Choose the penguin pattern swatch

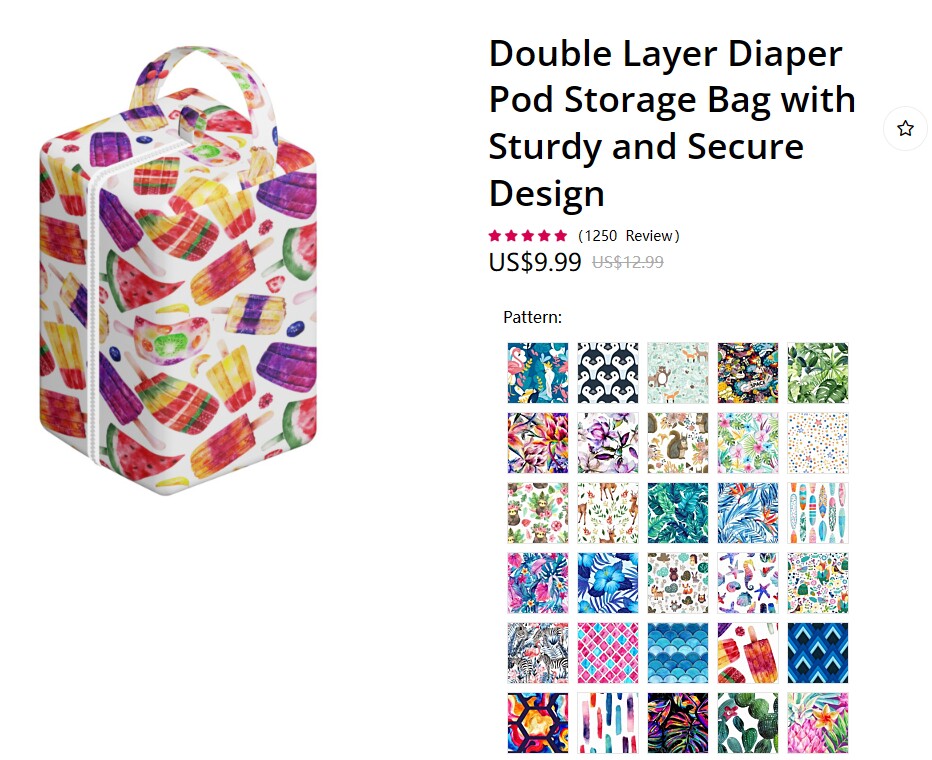tap(607, 373)
